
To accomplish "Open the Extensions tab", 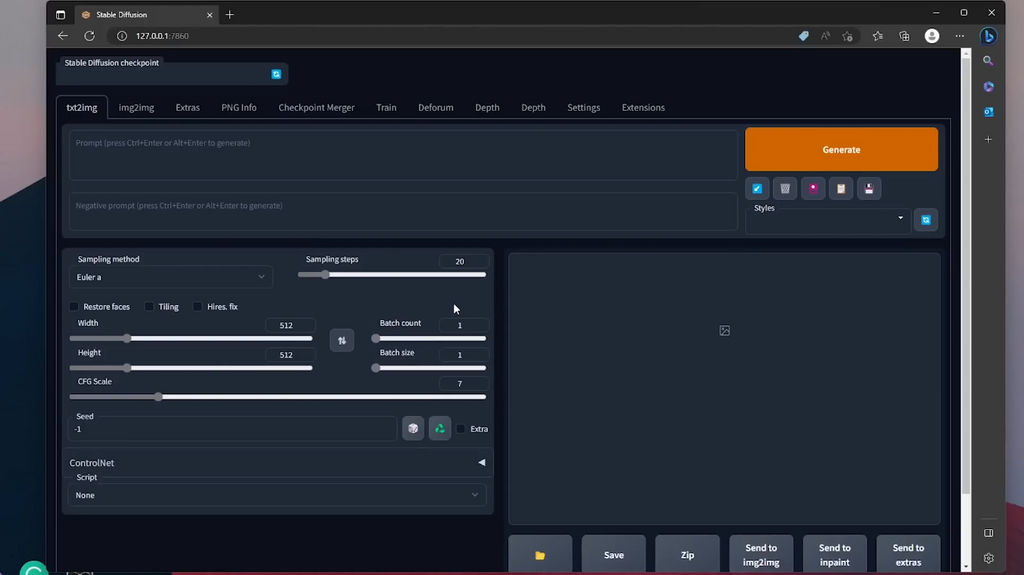I will pyautogui.click(x=643, y=108).
